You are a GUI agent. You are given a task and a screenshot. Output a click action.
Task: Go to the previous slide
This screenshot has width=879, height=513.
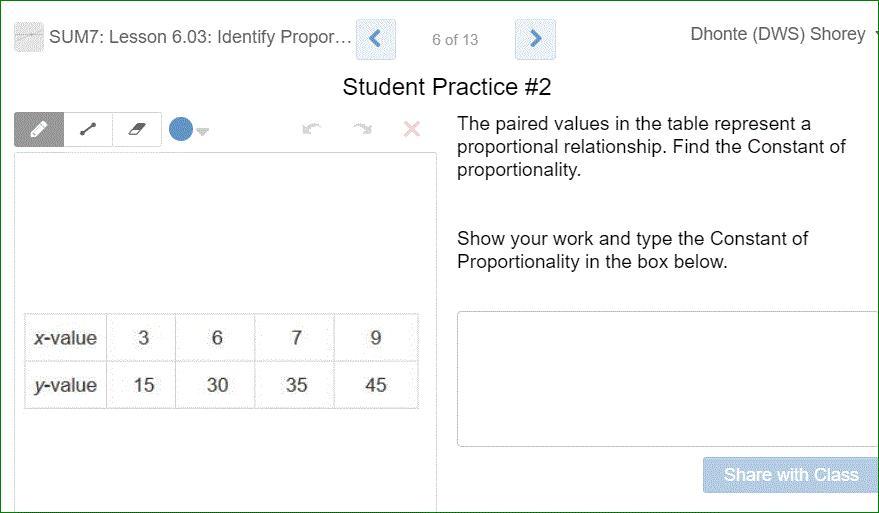[375, 39]
